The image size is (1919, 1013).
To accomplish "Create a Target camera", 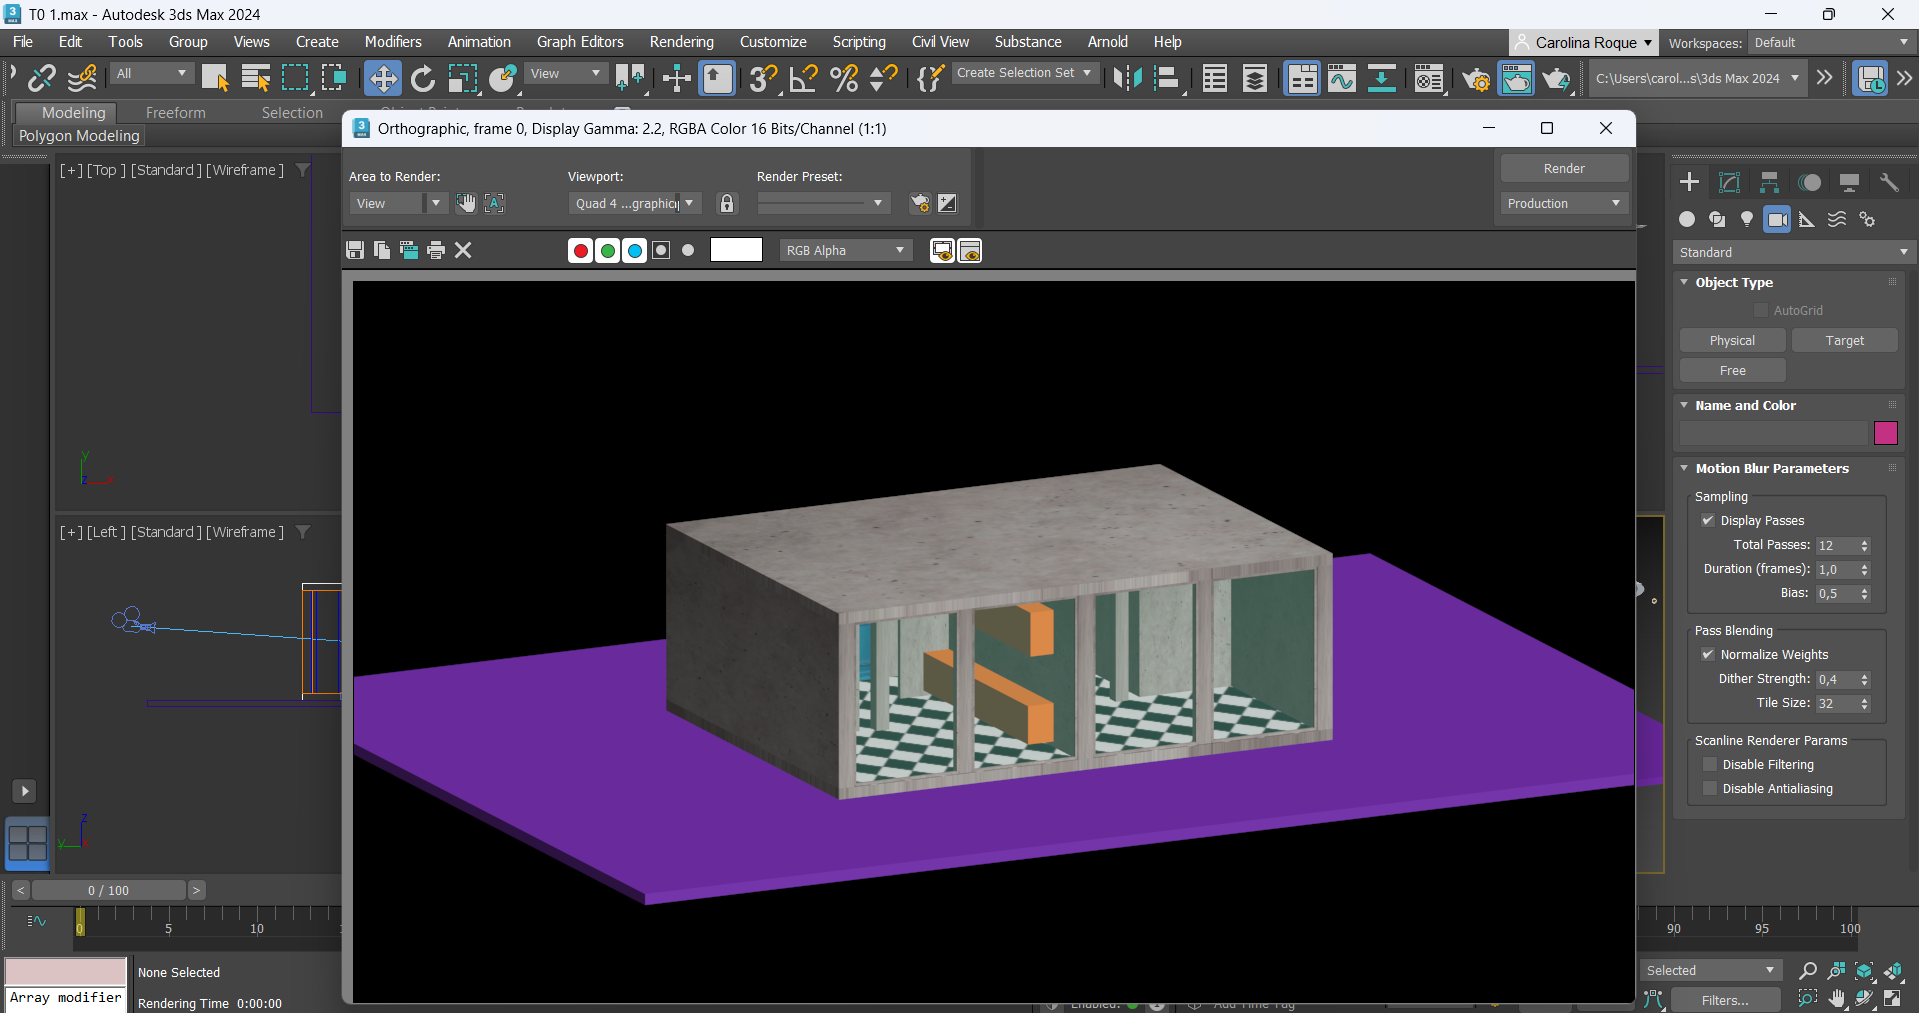I will [1844, 341].
